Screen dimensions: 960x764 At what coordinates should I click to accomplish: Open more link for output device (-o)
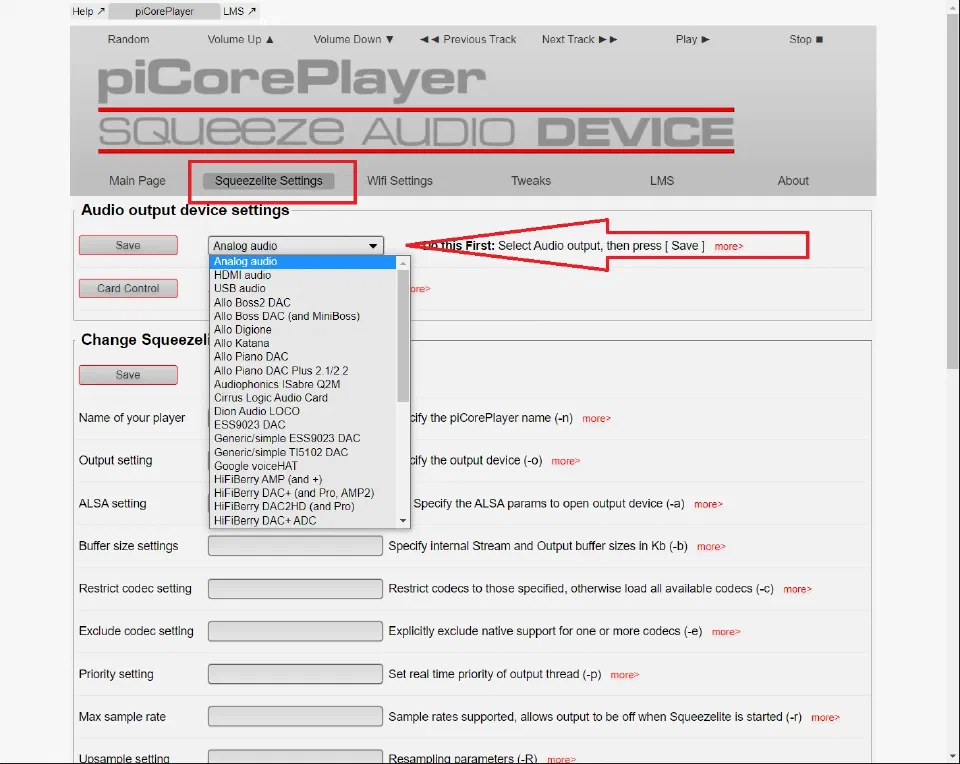tap(566, 461)
